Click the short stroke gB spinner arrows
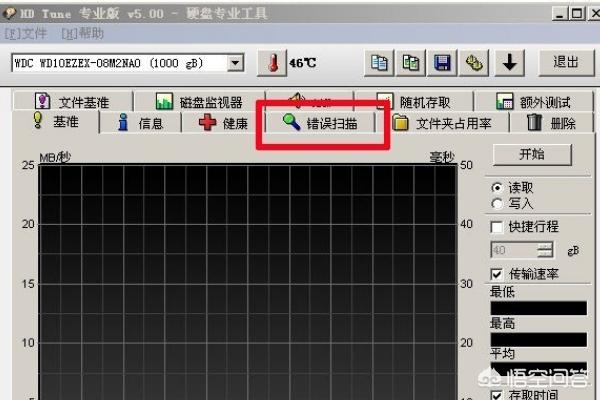Viewport: 600px width, 400px height. pyautogui.click(x=545, y=250)
